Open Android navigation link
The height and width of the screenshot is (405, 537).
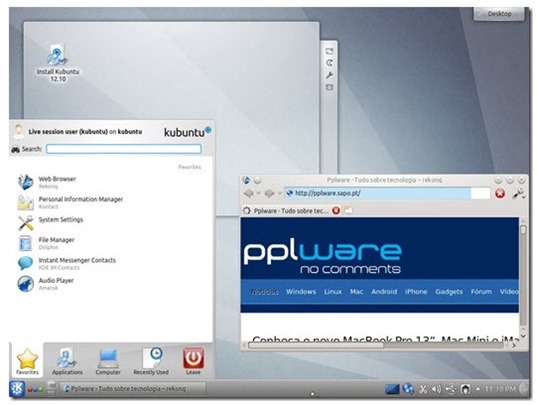point(384,292)
